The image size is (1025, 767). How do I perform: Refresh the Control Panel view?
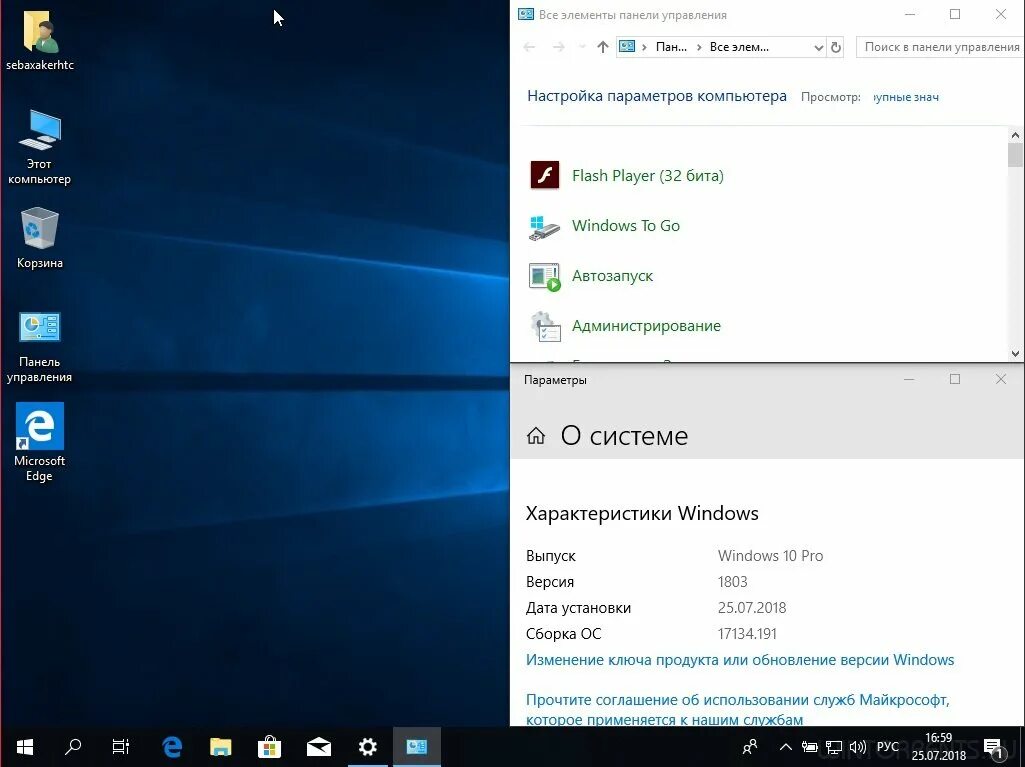point(835,47)
